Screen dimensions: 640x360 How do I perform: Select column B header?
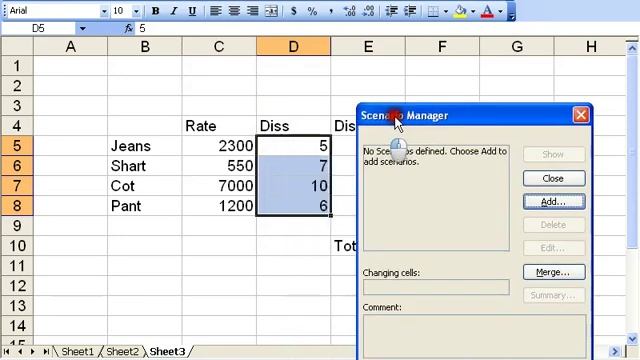pos(145,47)
